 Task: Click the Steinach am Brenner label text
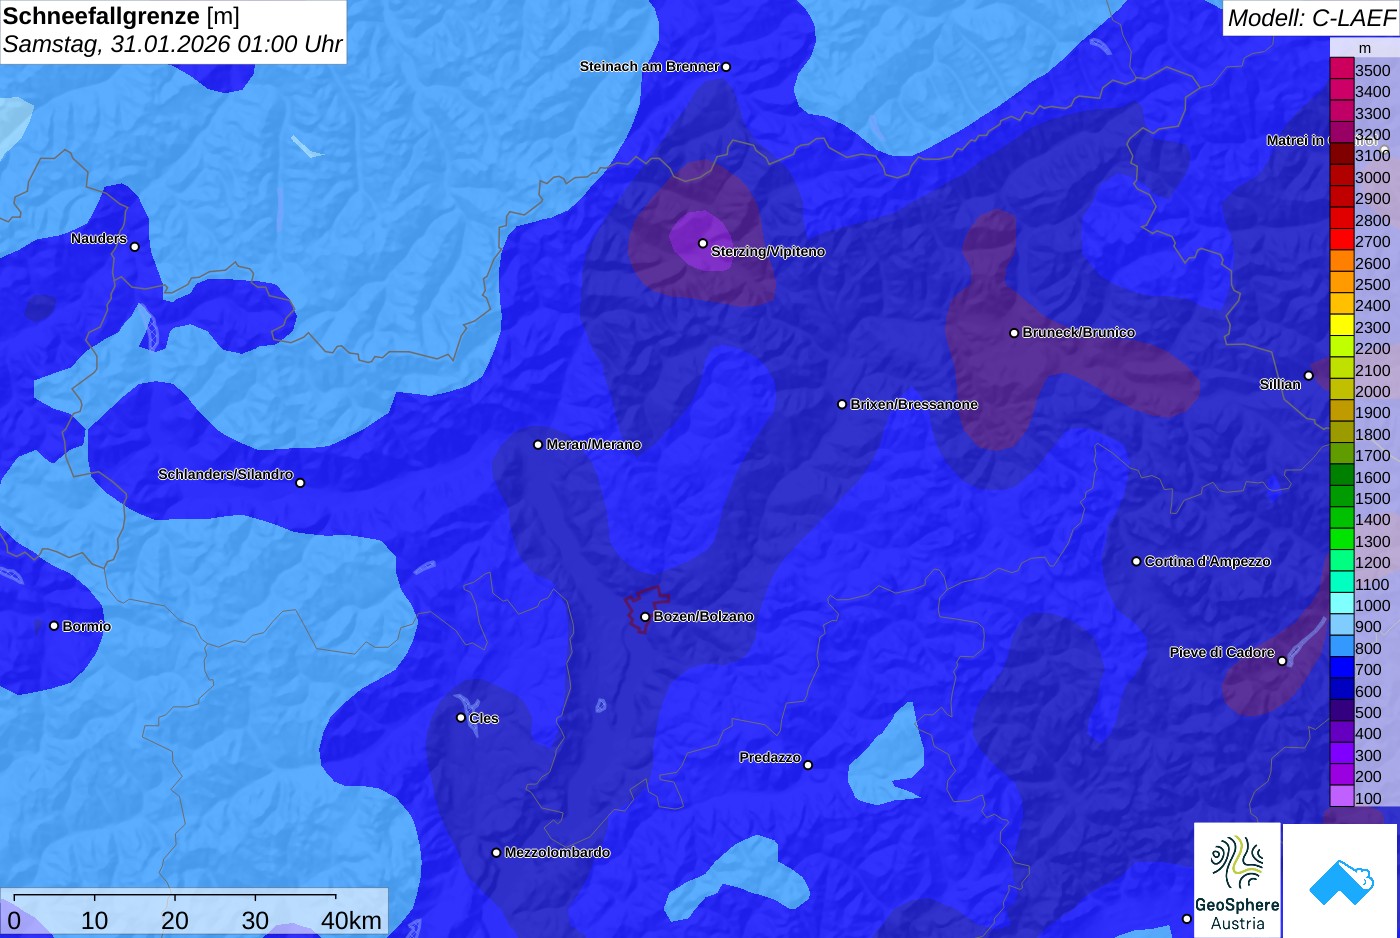coord(649,67)
